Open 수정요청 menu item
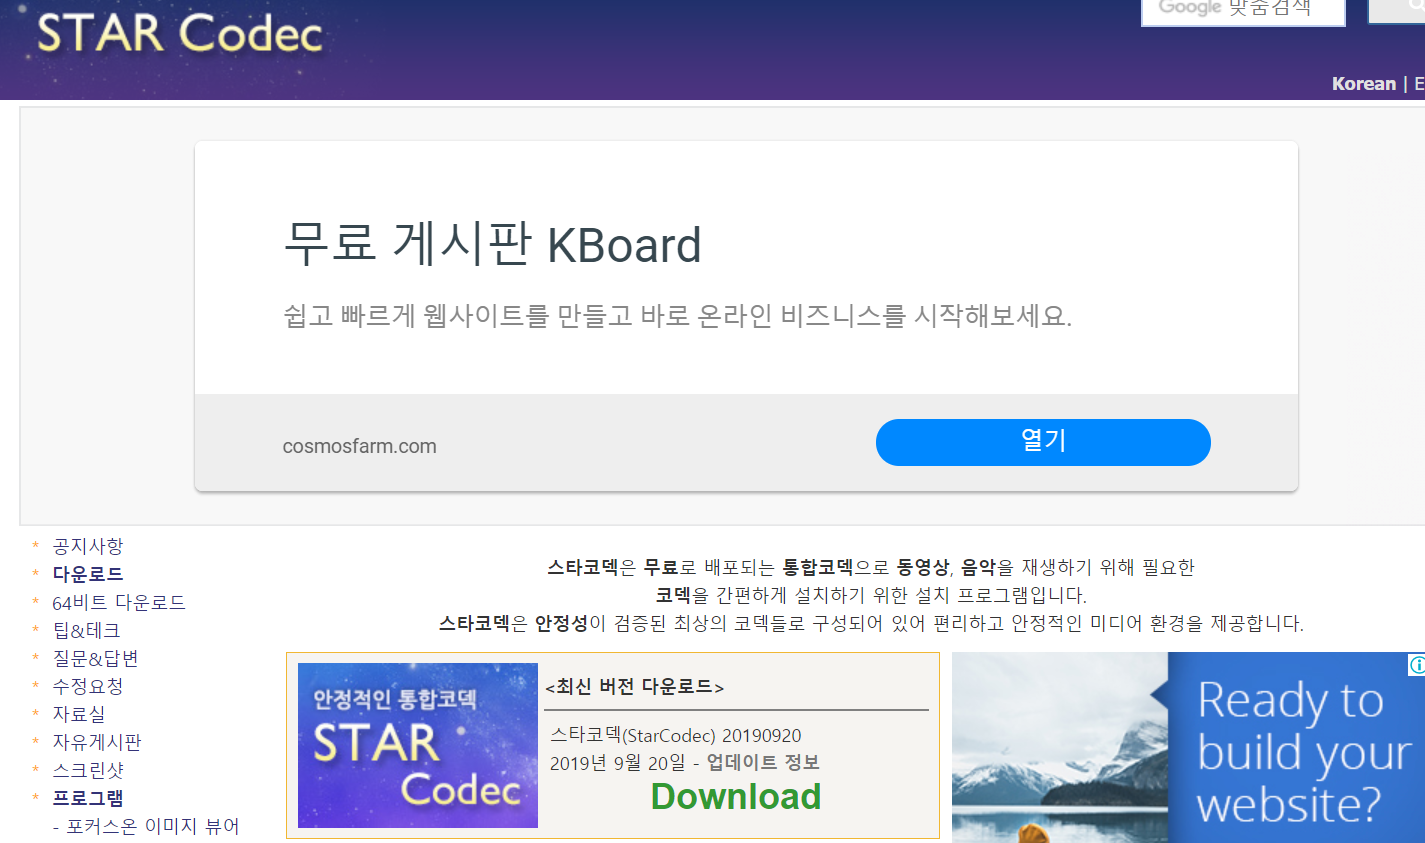The image size is (1425, 843). point(88,686)
